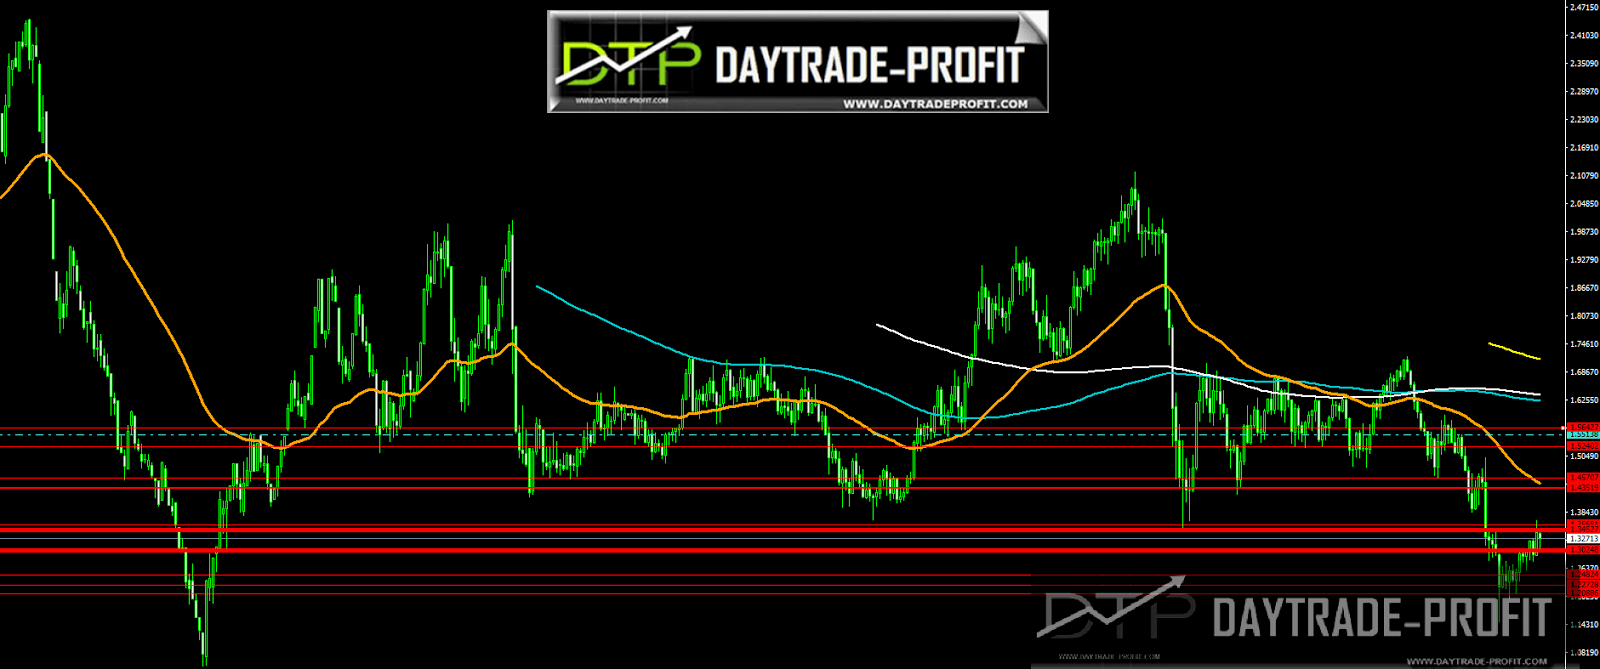
Task: Click the top DAYTRADE-PROFIT banner logo
Action: pos(797,61)
